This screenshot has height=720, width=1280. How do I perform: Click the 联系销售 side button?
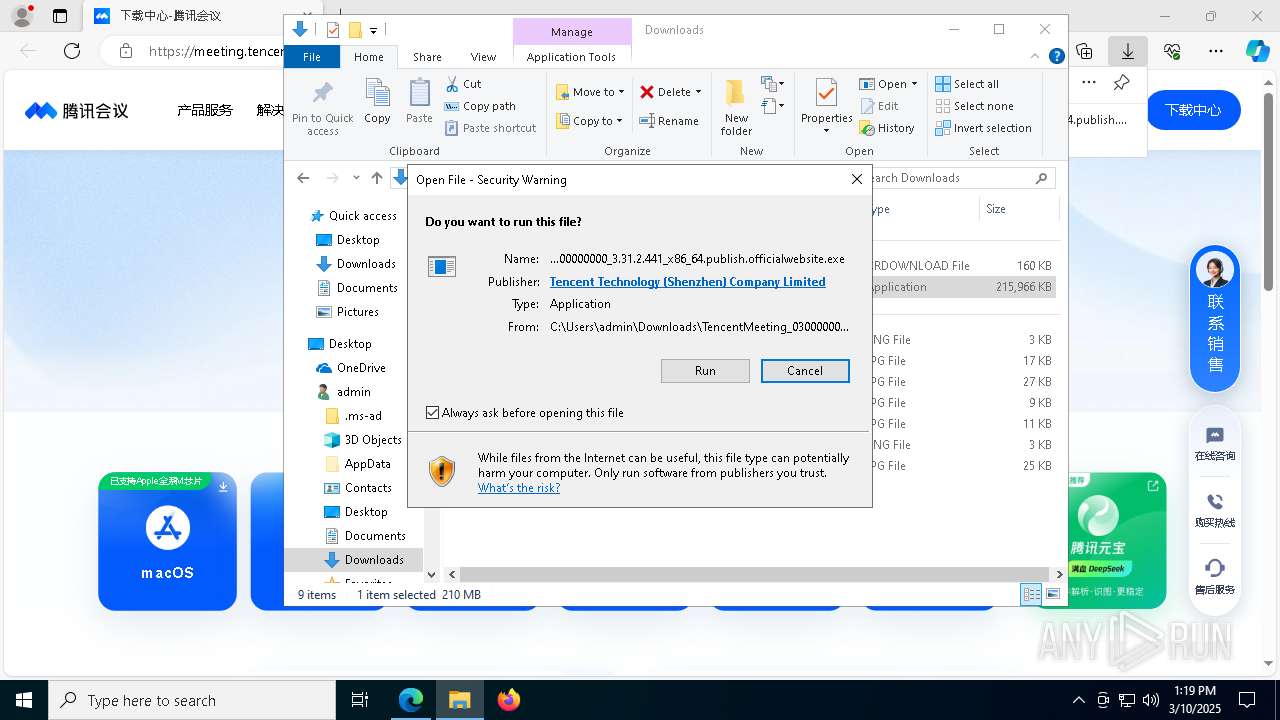(1215, 318)
